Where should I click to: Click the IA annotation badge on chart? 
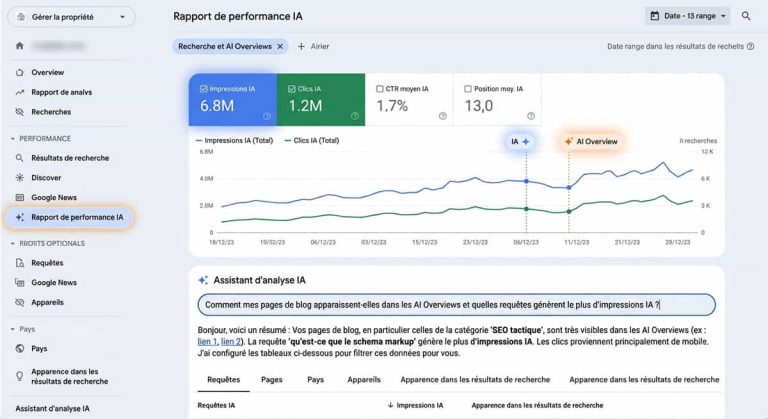click(520, 142)
